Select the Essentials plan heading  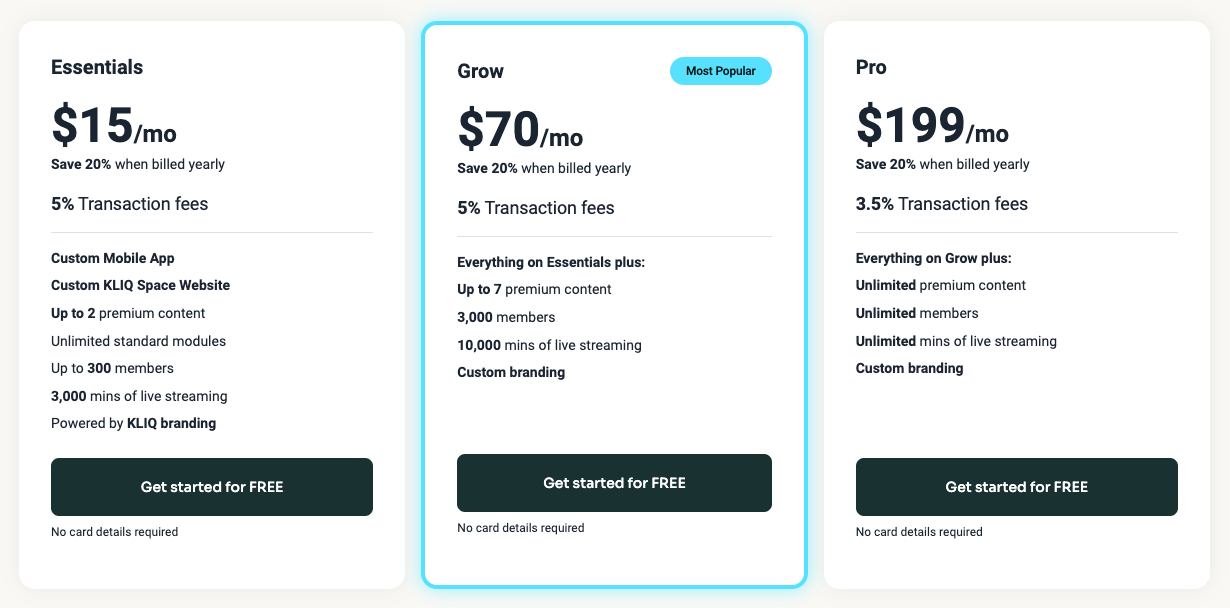coord(97,67)
